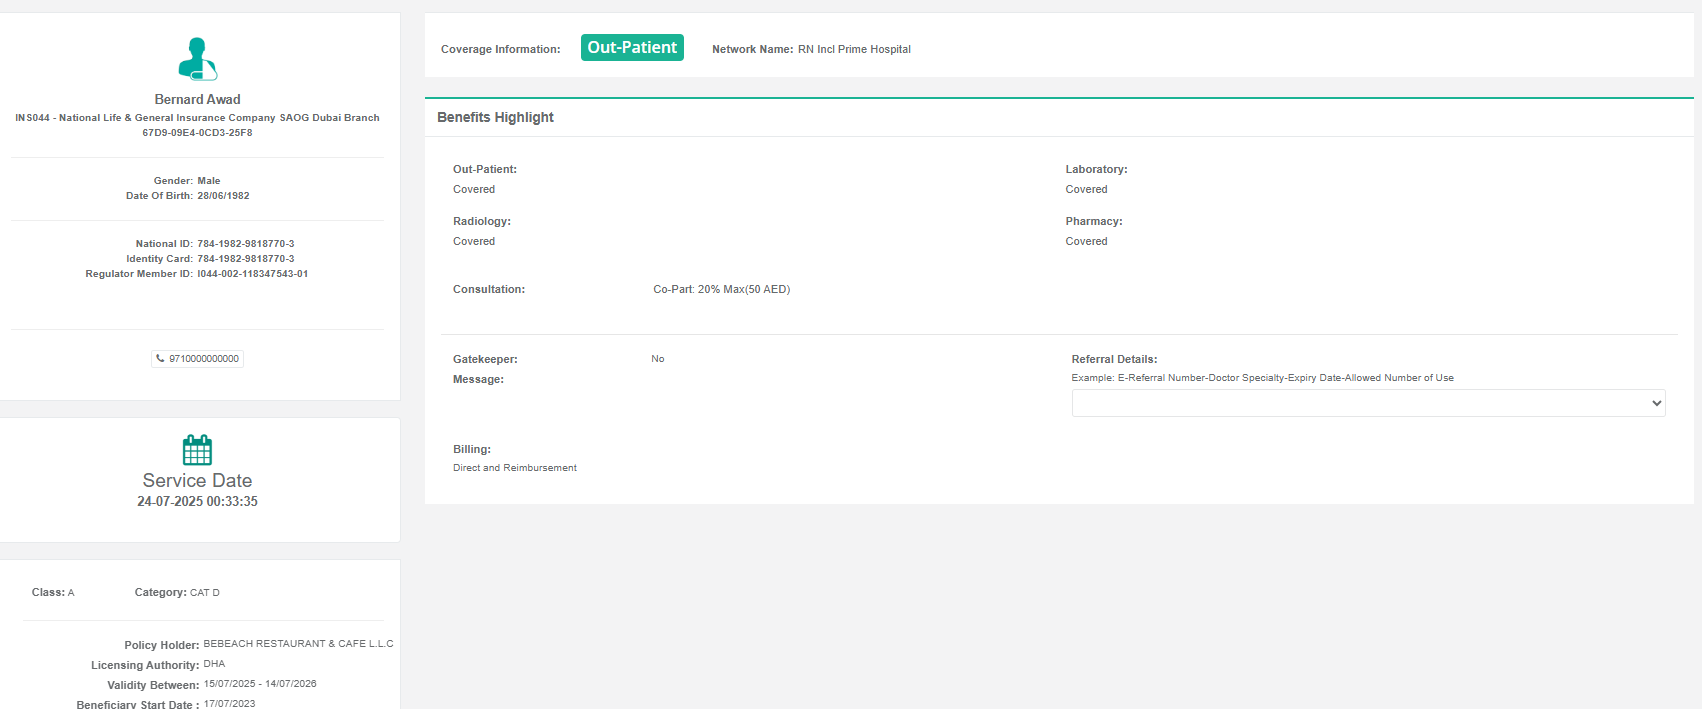
Task: Click the Covered status under Pharmacy
Action: [1086, 241]
